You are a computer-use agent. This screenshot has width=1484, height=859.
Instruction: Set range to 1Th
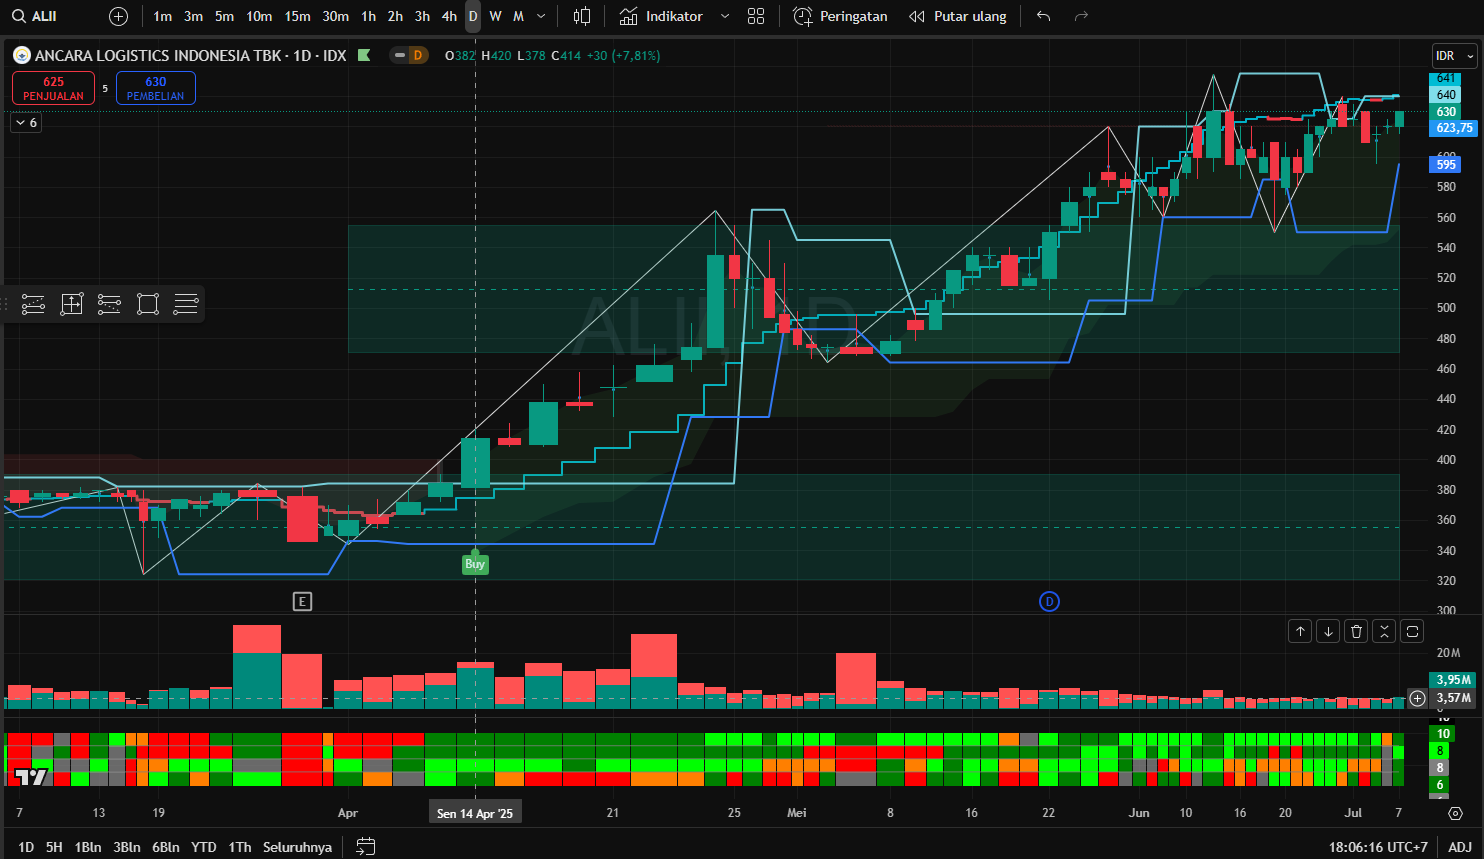(x=240, y=847)
